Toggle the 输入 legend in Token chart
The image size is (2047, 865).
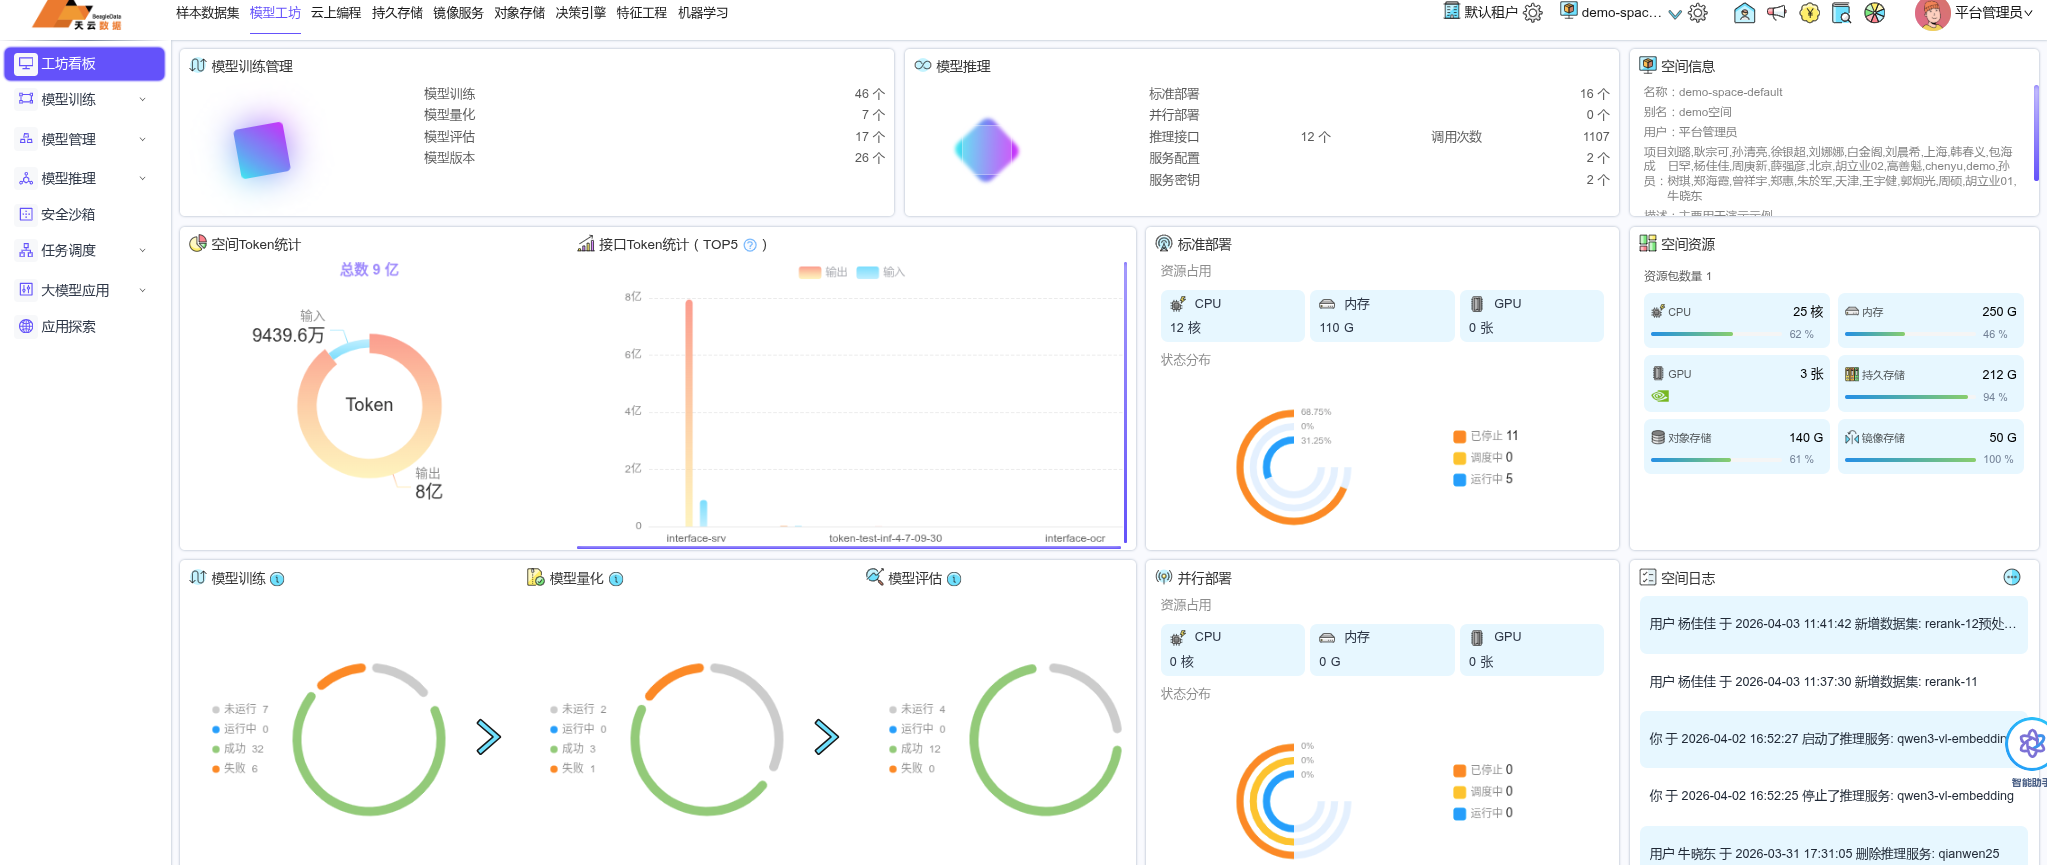(x=881, y=272)
